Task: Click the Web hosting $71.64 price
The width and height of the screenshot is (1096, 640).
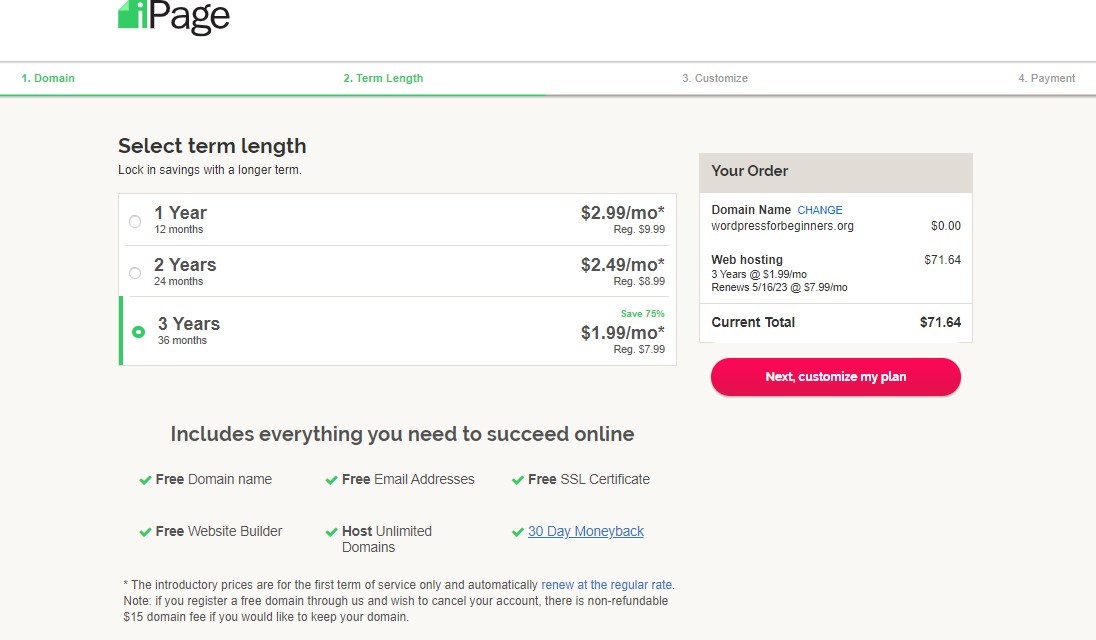Action: [942, 260]
